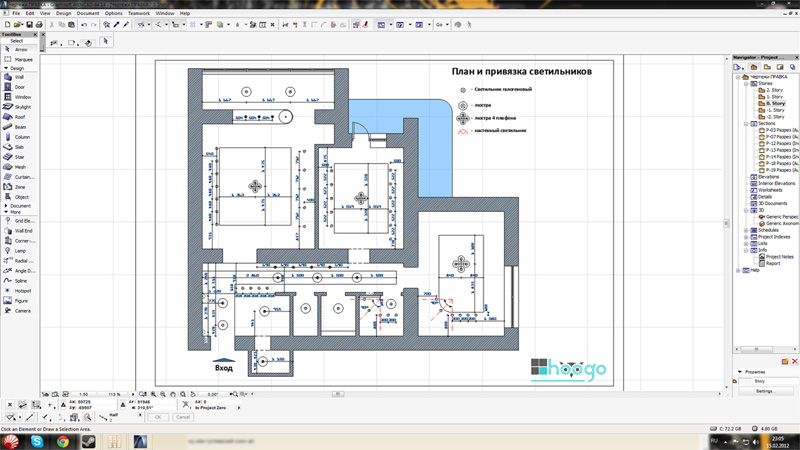Open the Teamwork menu
This screenshot has height=450, width=800.
138,13
